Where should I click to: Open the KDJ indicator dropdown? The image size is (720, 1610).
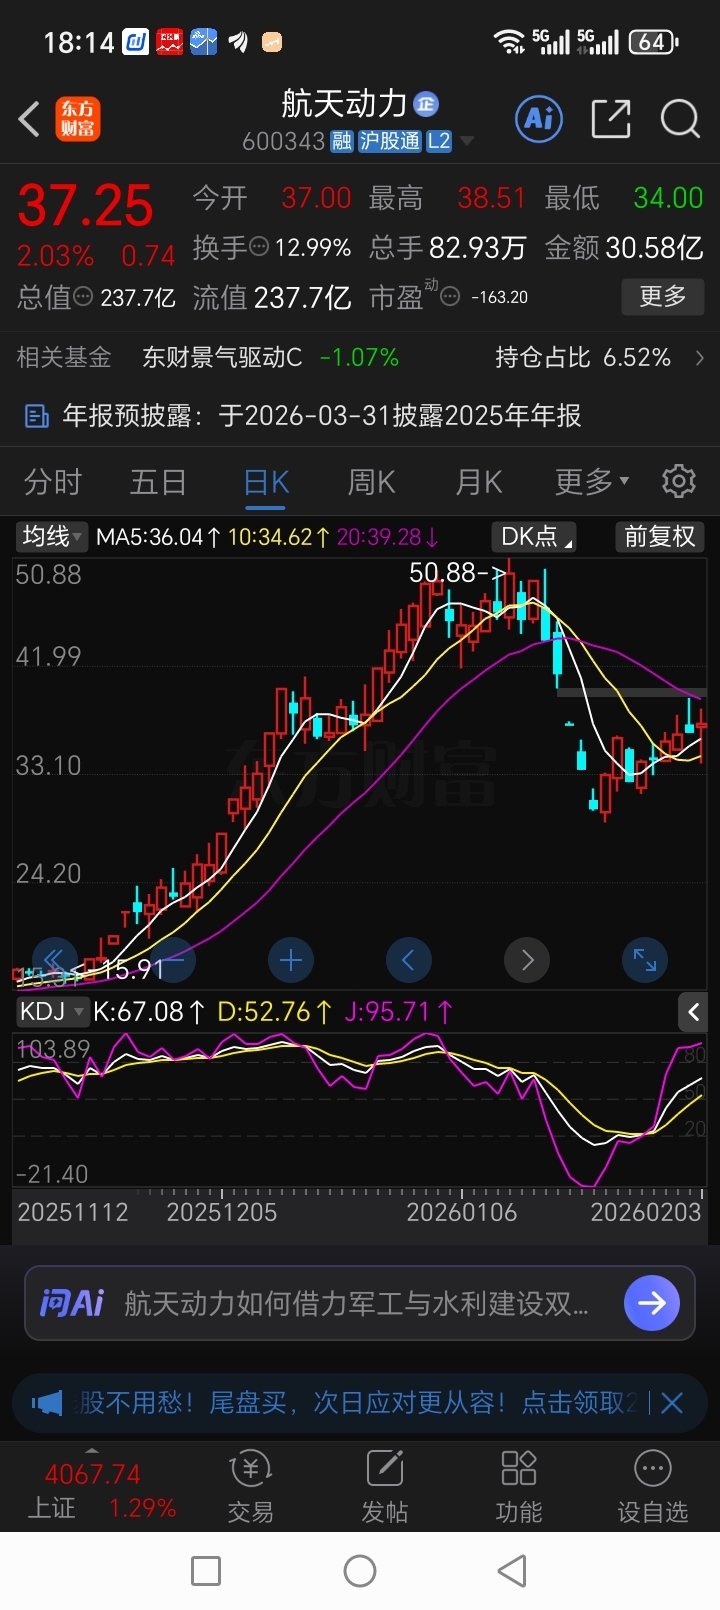pyautogui.click(x=52, y=1012)
